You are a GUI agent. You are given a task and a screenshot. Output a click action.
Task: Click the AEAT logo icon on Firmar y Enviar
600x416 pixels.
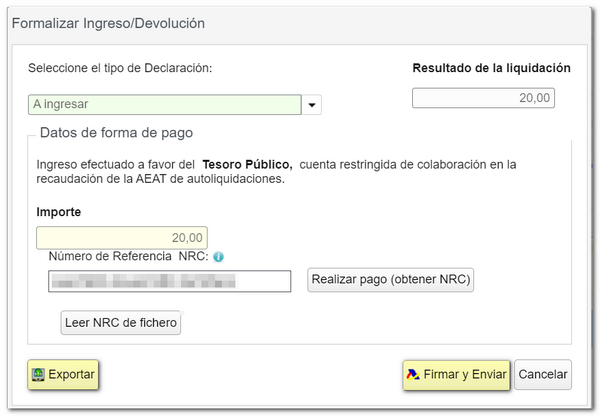coord(412,375)
